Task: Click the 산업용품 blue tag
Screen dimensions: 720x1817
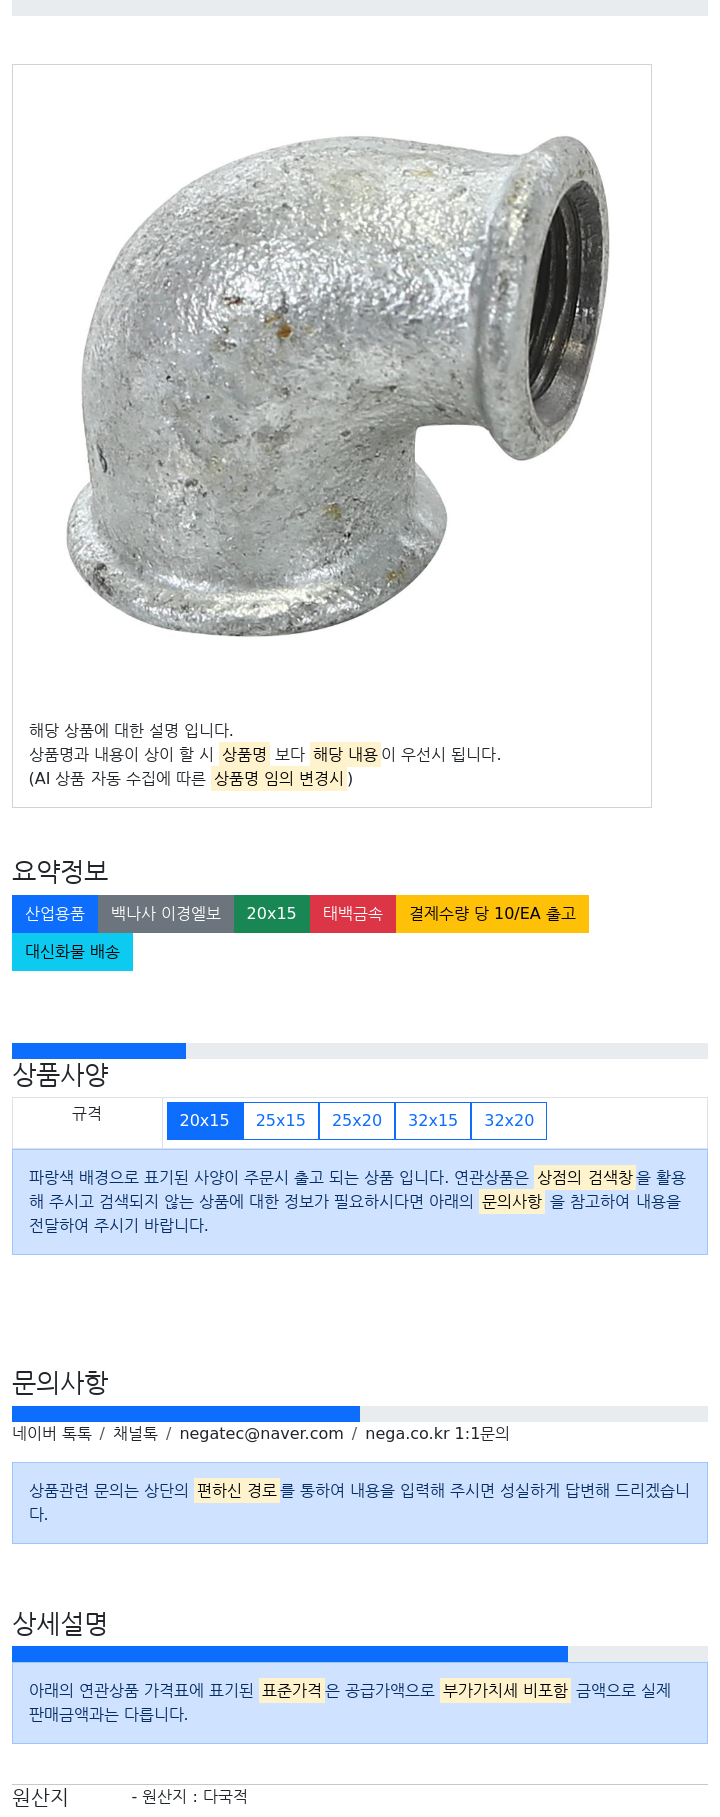Action: pos(55,914)
